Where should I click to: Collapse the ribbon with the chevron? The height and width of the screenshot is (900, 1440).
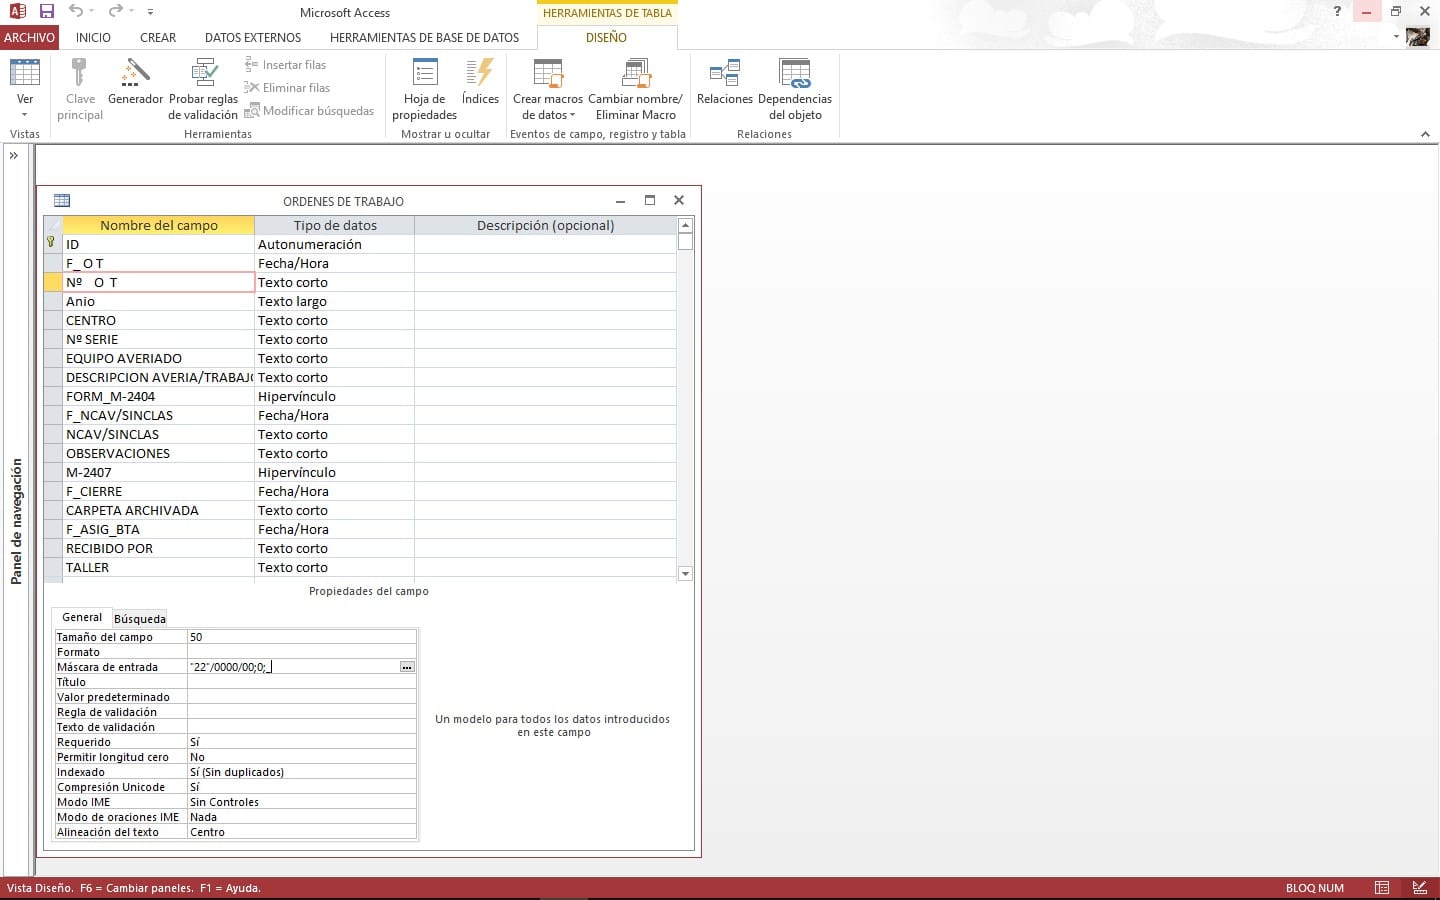1425,134
